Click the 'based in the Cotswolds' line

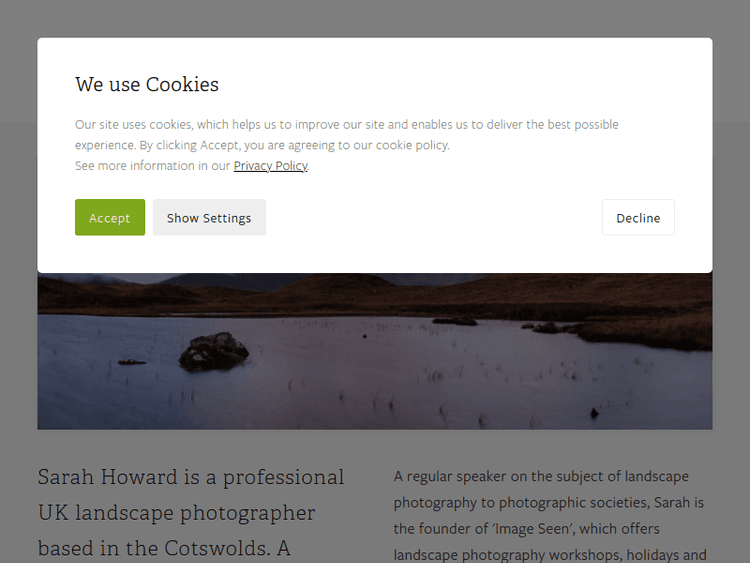pyautogui.click(x=164, y=548)
